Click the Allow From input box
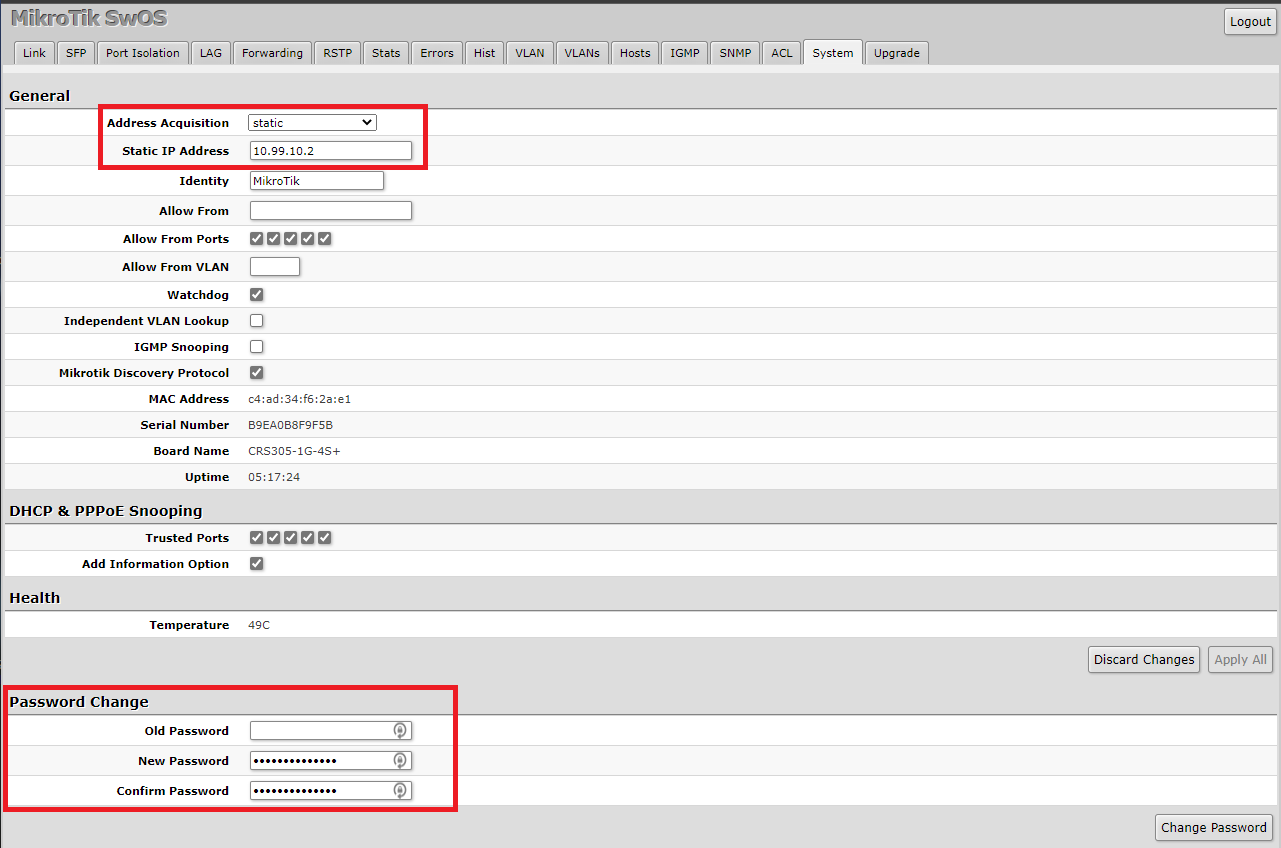Image resolution: width=1281 pixels, height=848 pixels. (x=331, y=211)
